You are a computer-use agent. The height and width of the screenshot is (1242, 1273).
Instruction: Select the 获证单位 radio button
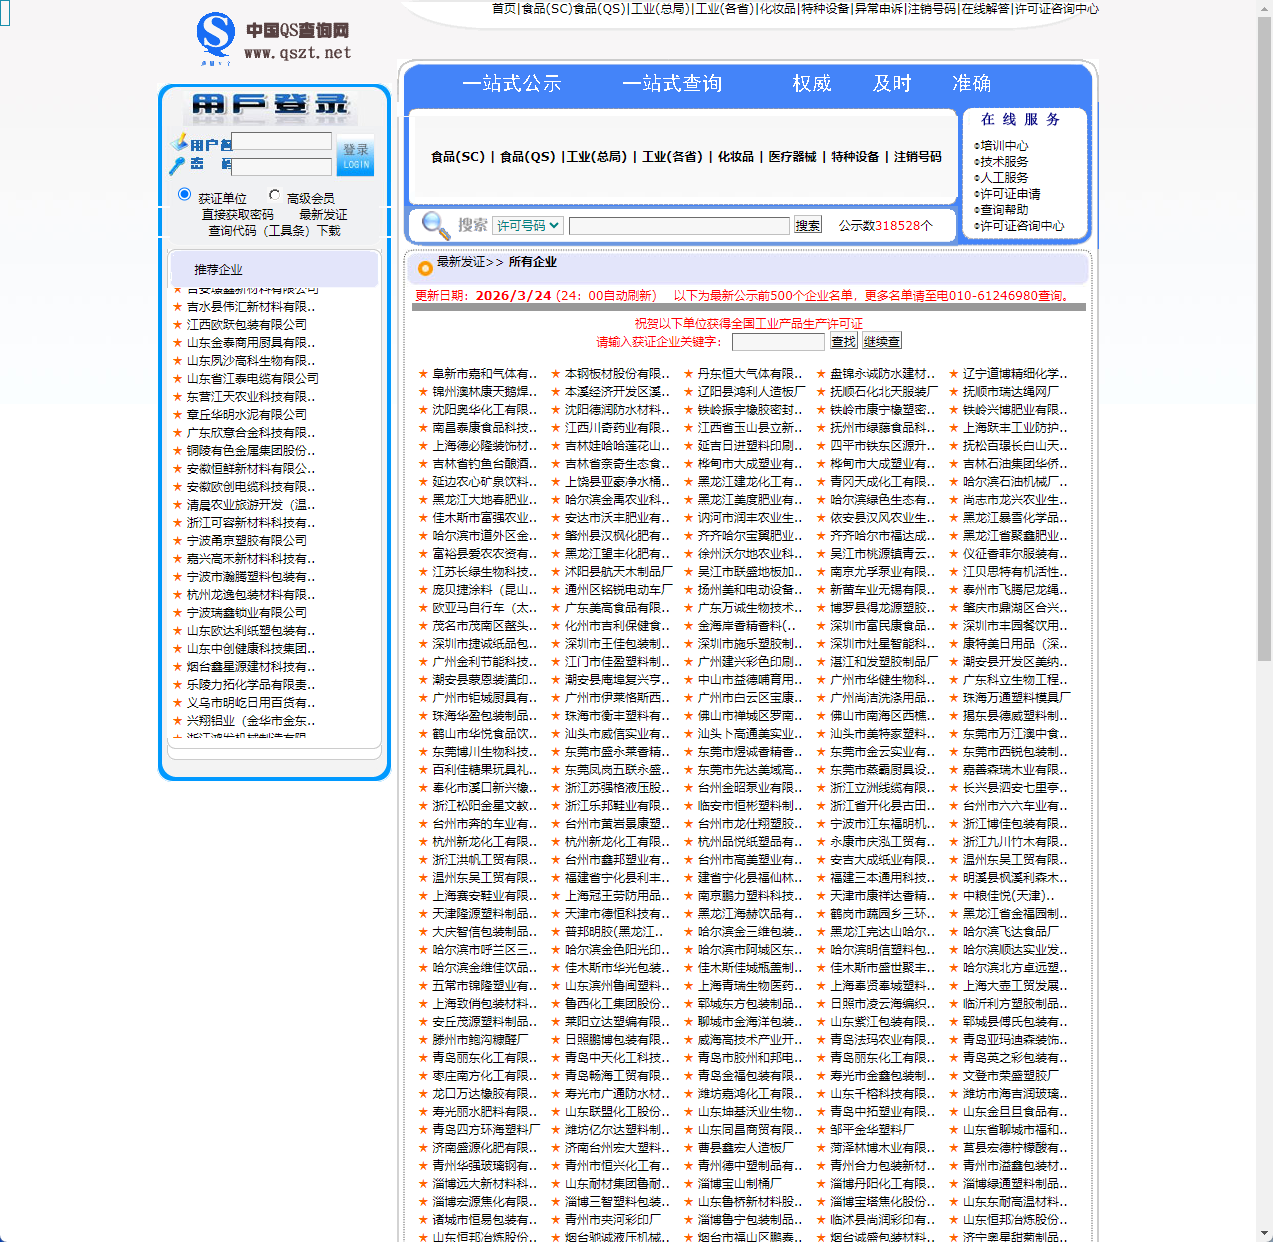coord(184,193)
